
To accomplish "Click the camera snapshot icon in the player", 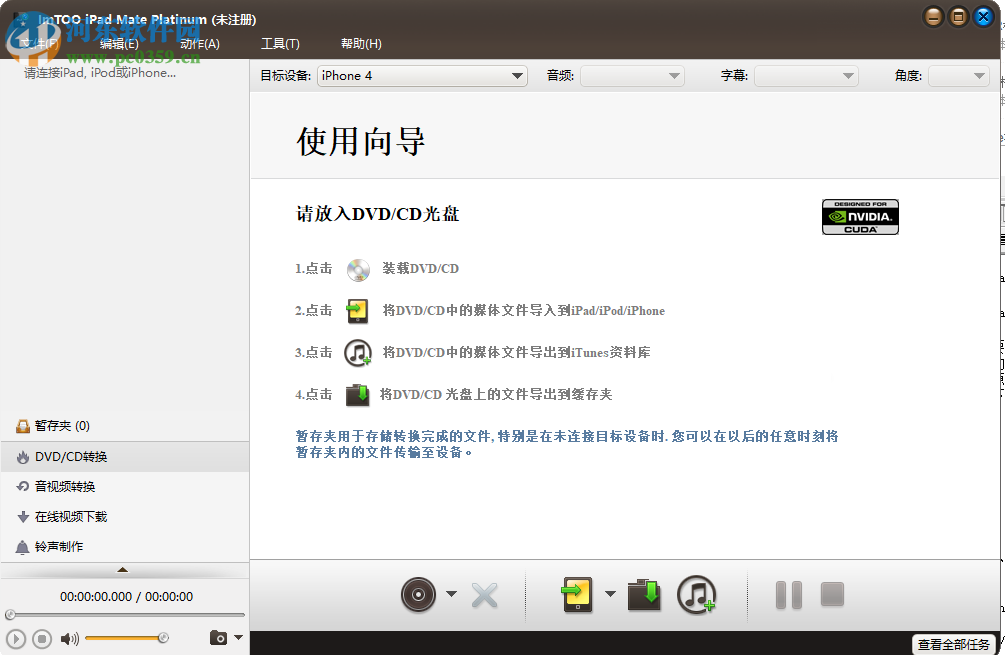I will (x=220, y=638).
